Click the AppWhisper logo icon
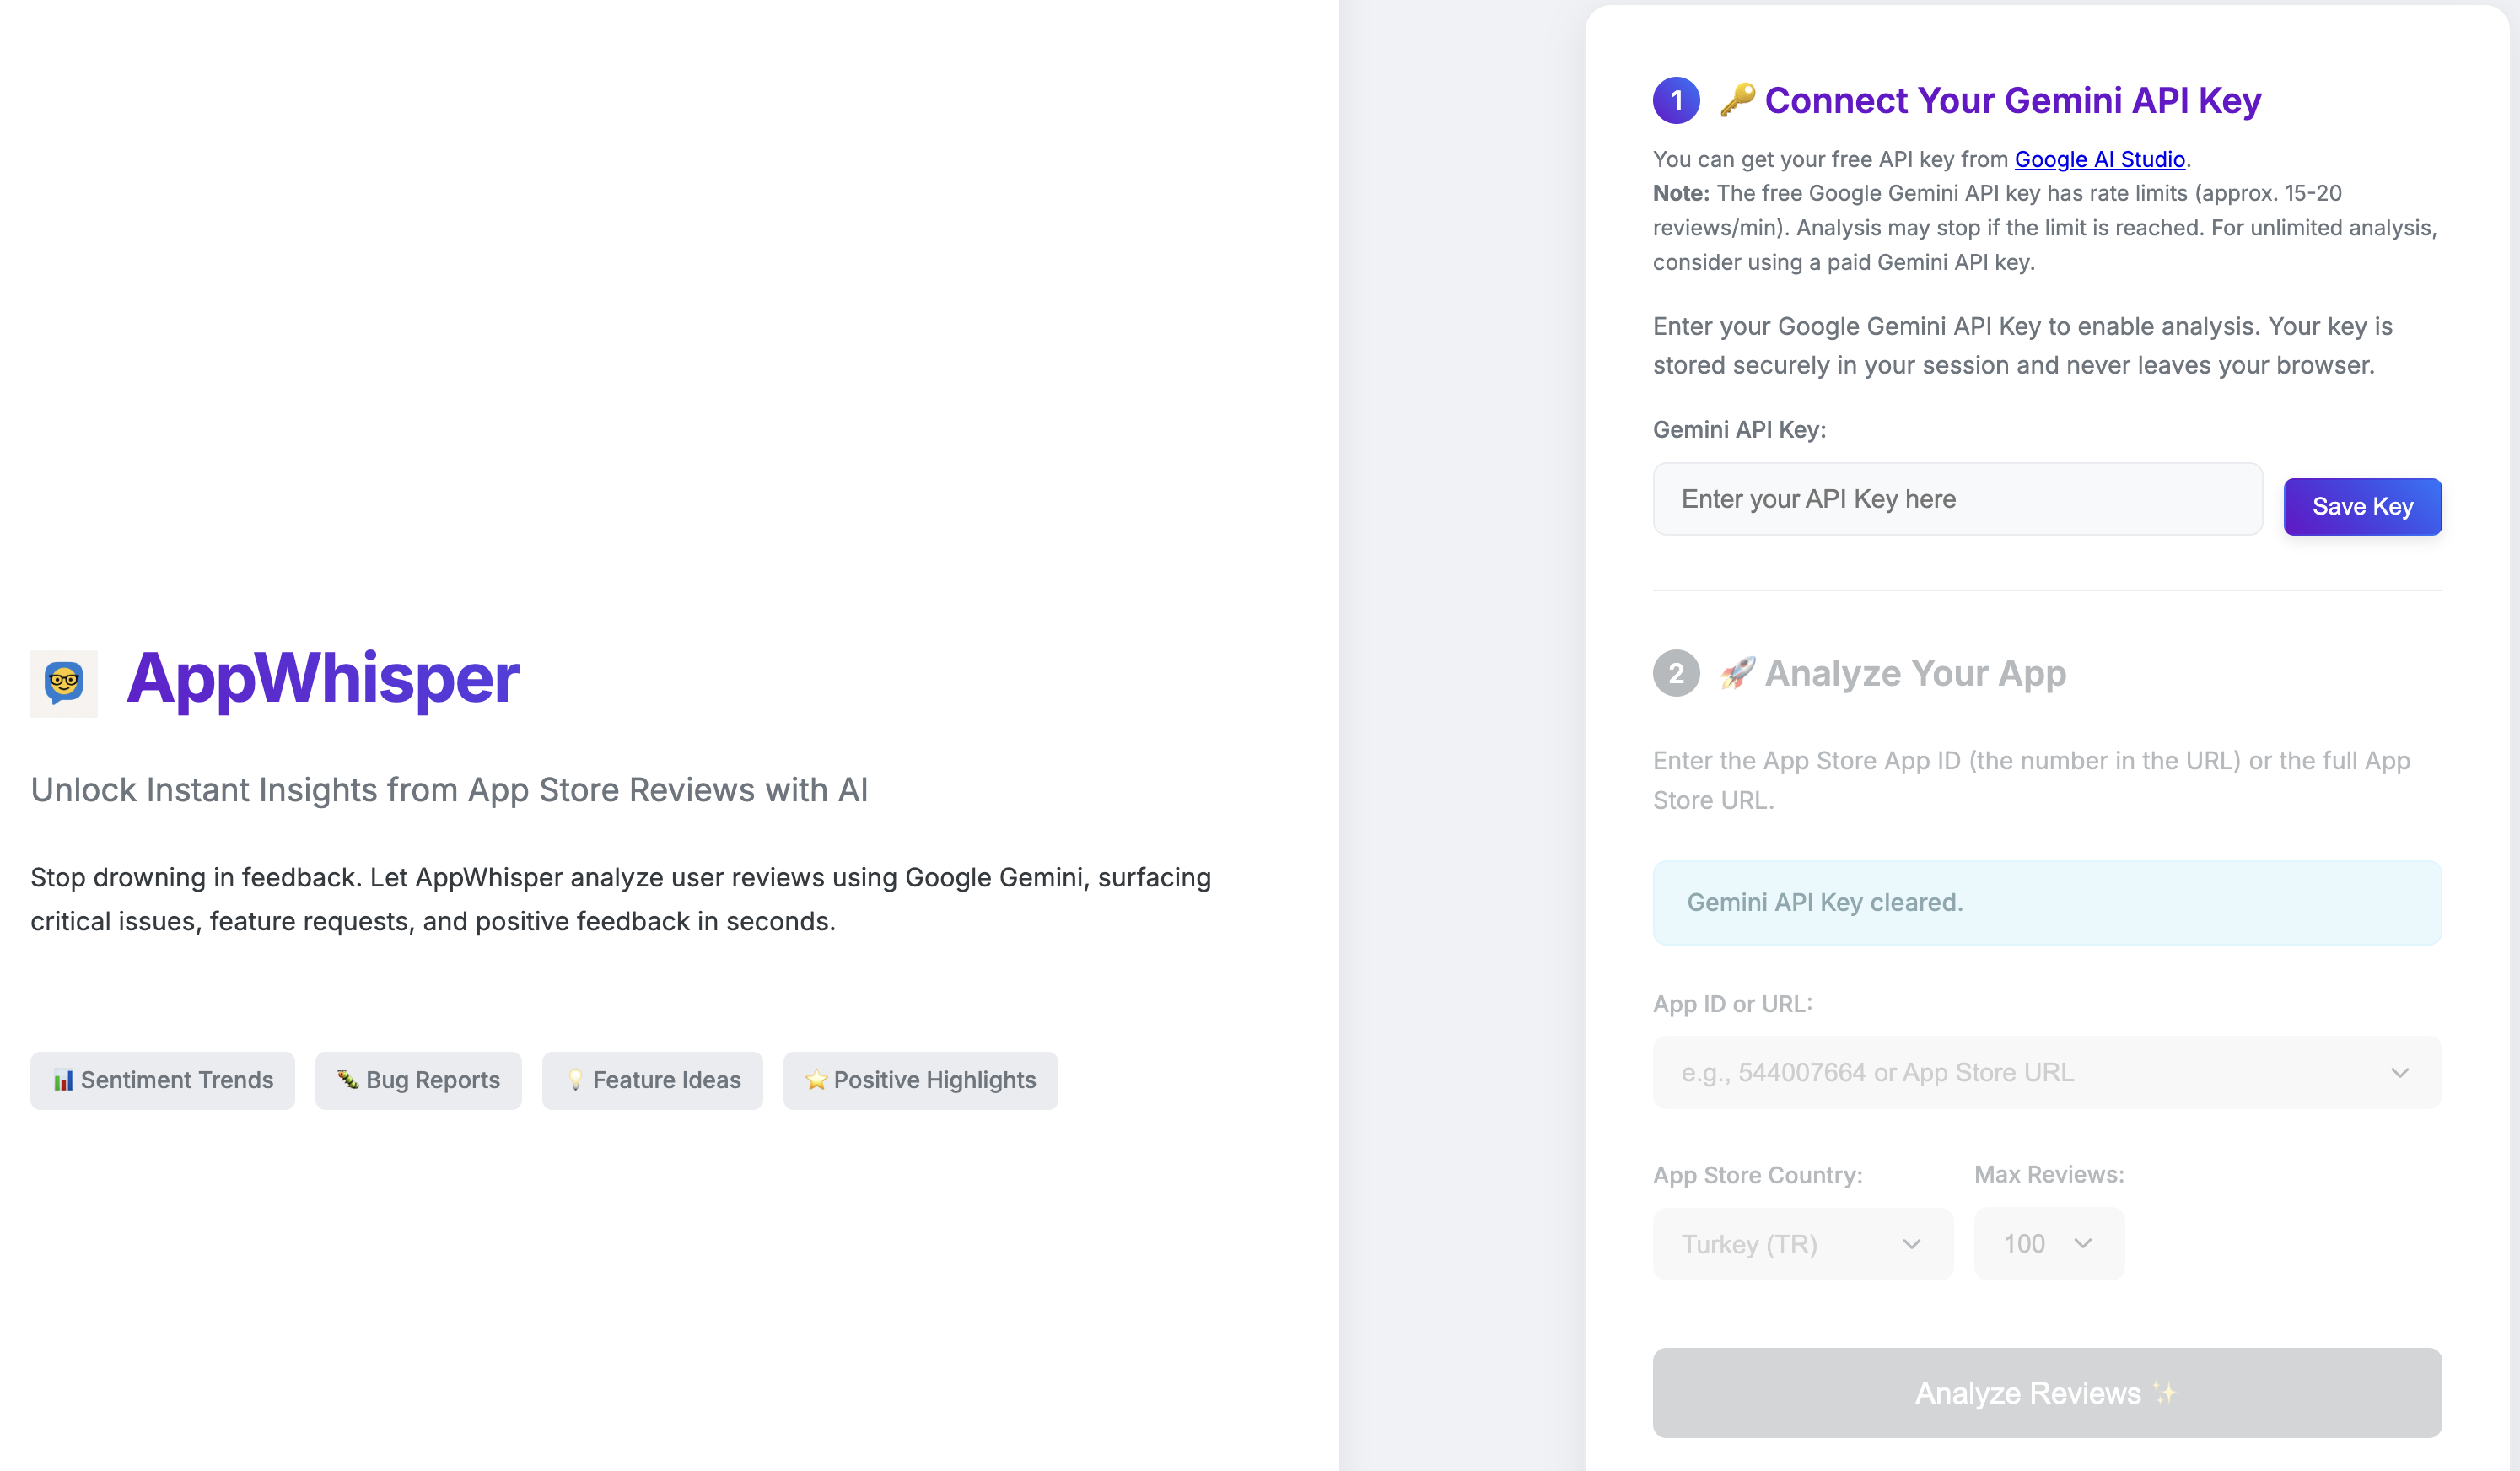Viewport: 2520px width, 1471px height. coord(64,683)
